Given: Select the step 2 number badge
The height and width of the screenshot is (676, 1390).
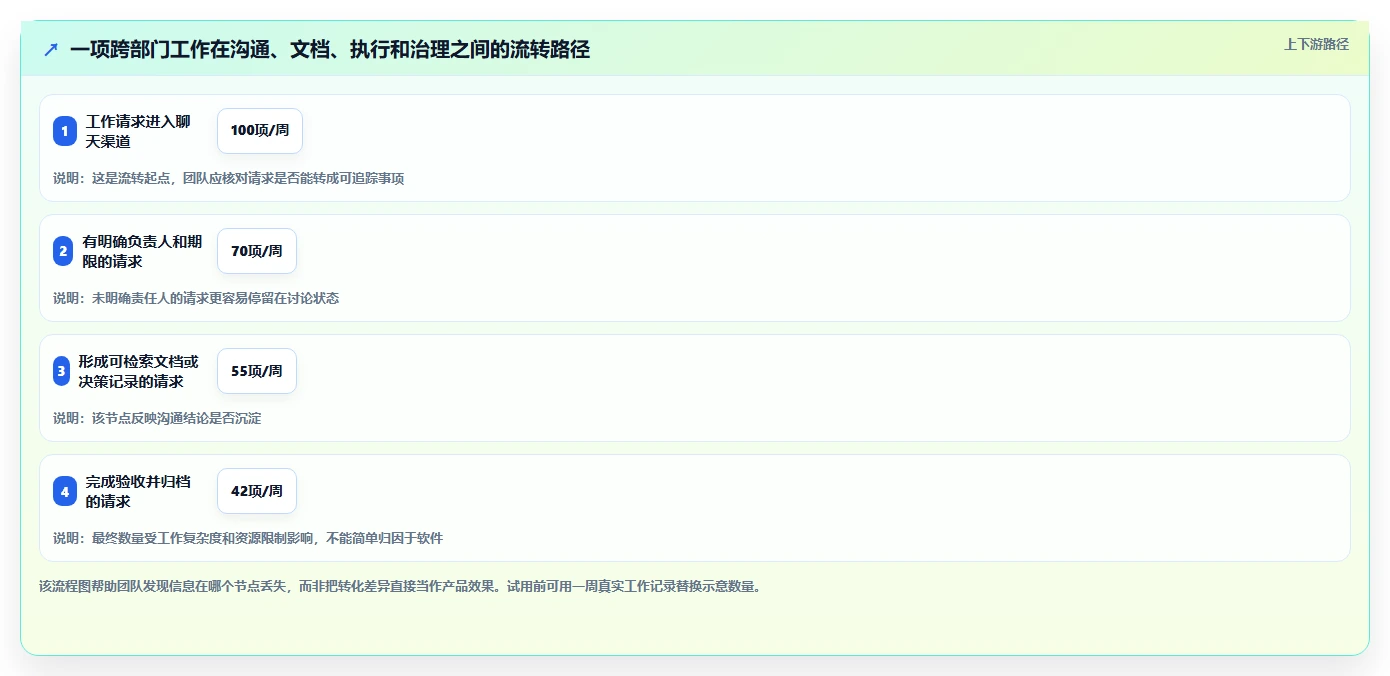Looking at the screenshot, I should 63,251.
